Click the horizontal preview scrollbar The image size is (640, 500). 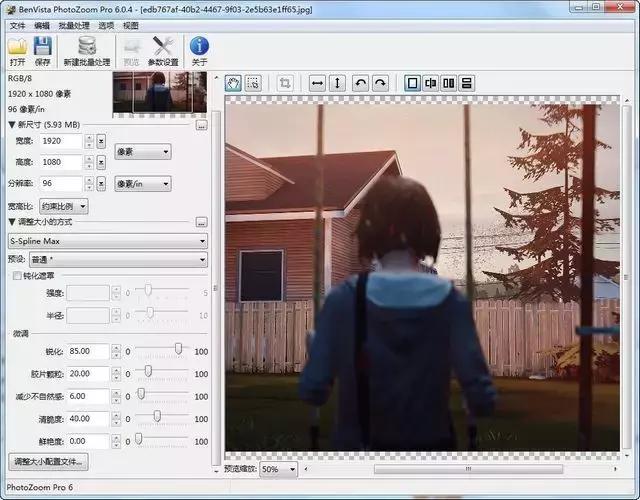click(468, 469)
